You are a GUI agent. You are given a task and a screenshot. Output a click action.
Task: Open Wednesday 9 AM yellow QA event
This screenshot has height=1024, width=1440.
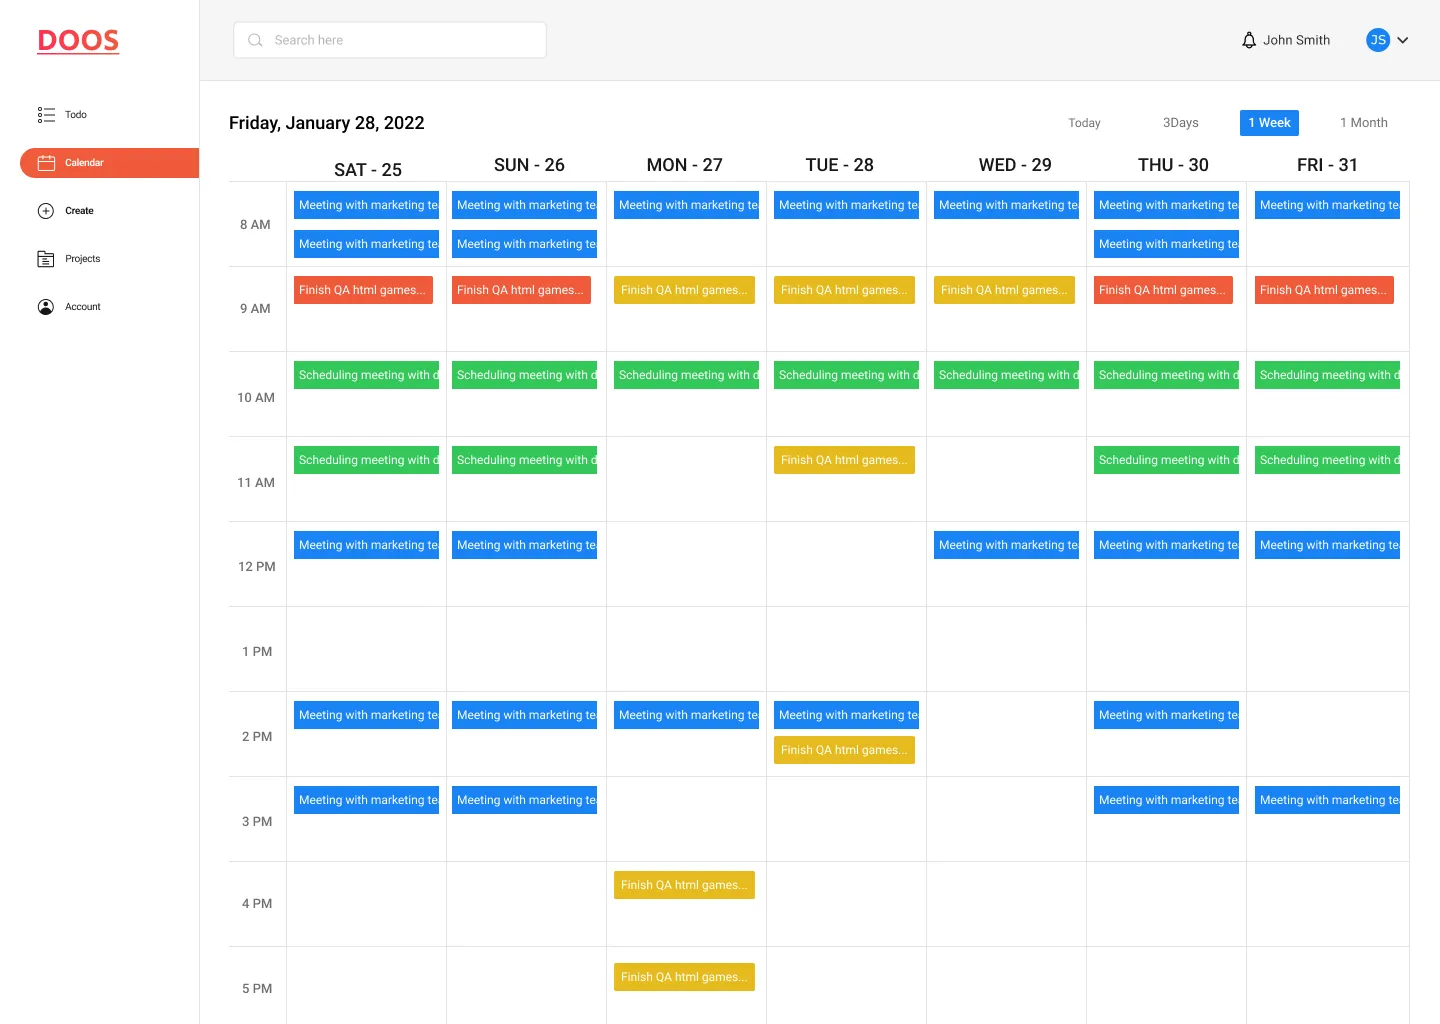tap(1004, 290)
